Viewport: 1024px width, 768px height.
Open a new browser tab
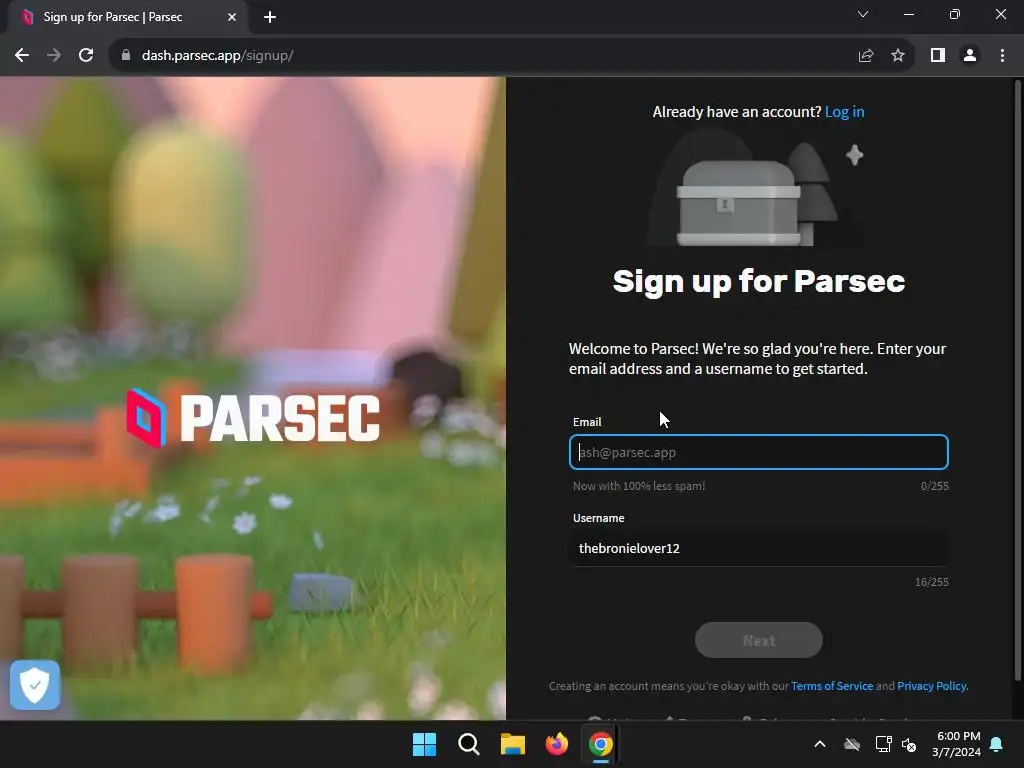coord(270,17)
